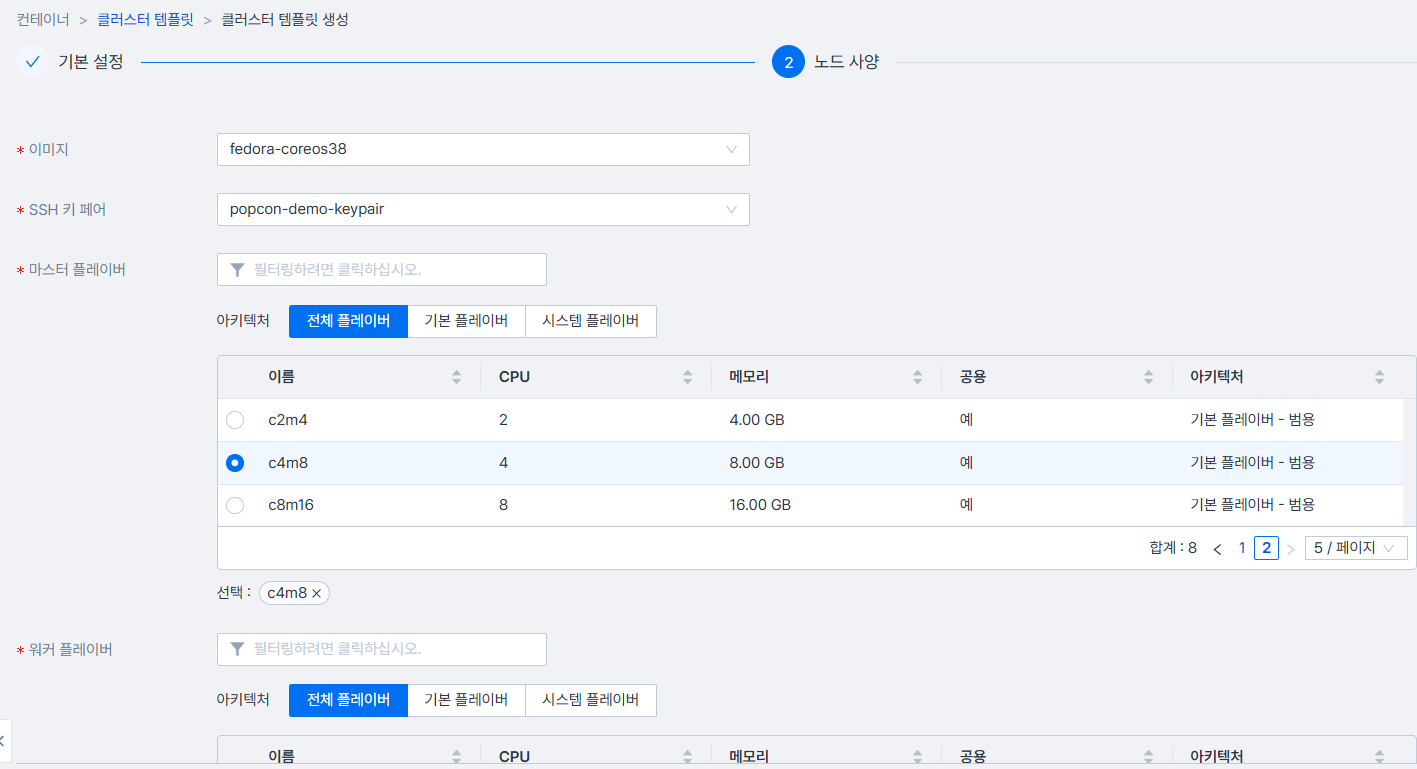Expand the SSH 키 페어 dropdown
Image resolution: width=1417 pixels, height=769 pixels.
pos(482,210)
